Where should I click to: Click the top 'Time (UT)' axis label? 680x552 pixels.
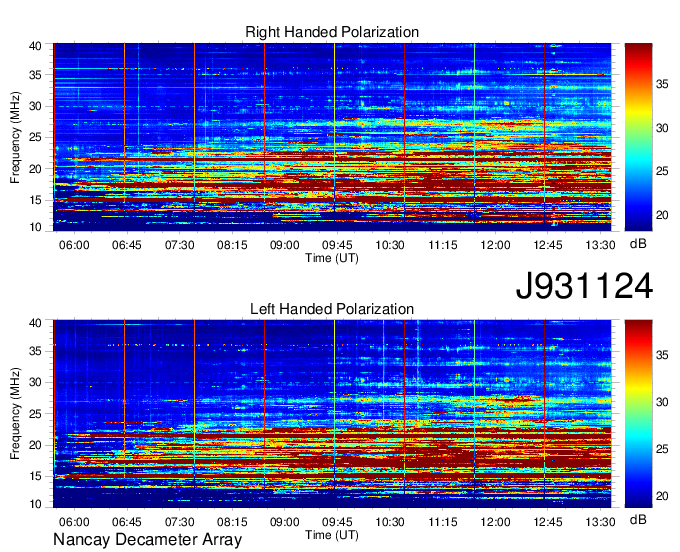click(x=332, y=258)
